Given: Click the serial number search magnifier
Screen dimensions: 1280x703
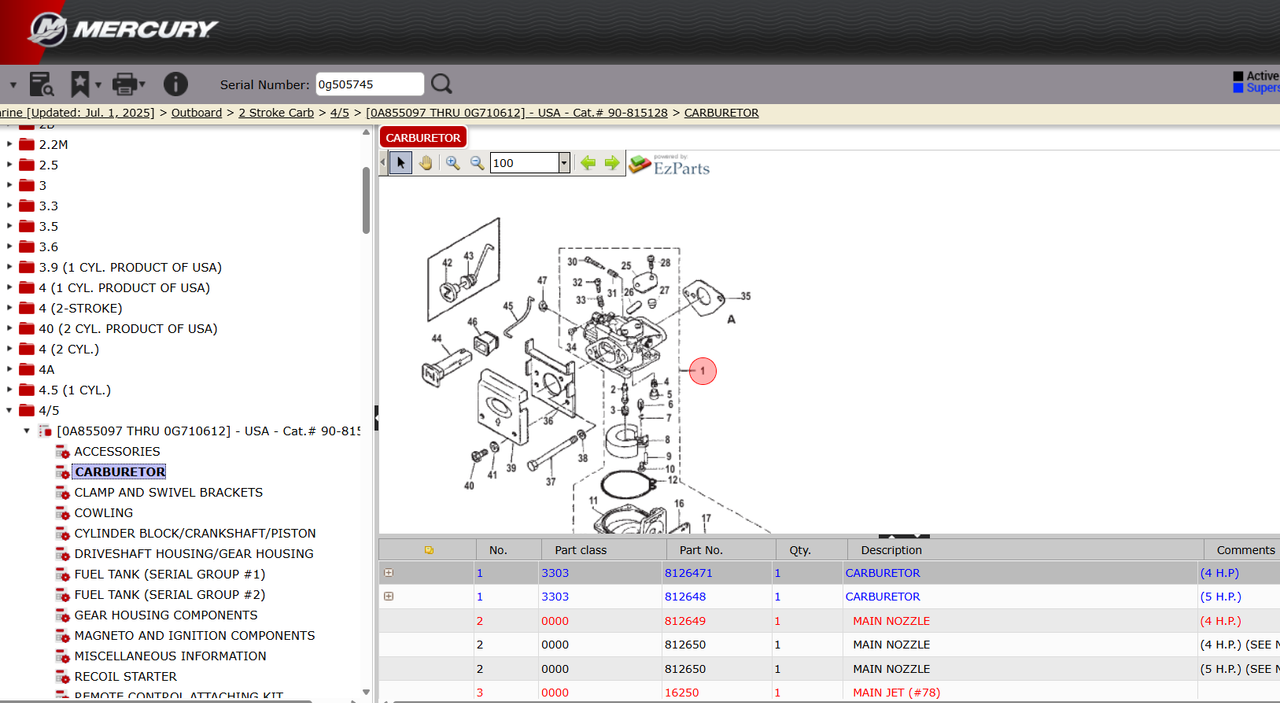Looking at the screenshot, I should [x=441, y=84].
